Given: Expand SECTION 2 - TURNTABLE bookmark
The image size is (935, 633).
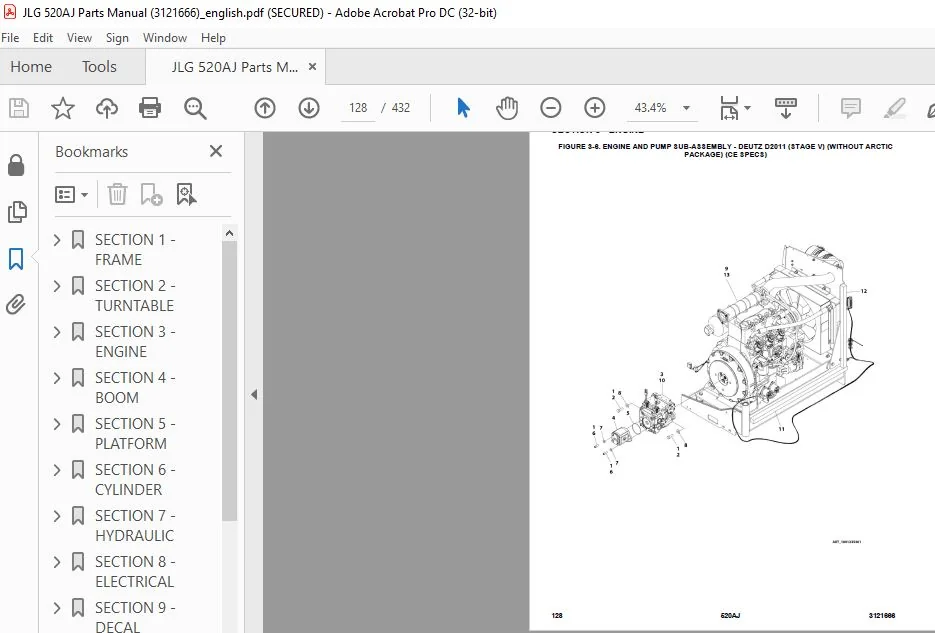Looking at the screenshot, I should pyautogui.click(x=57, y=286).
